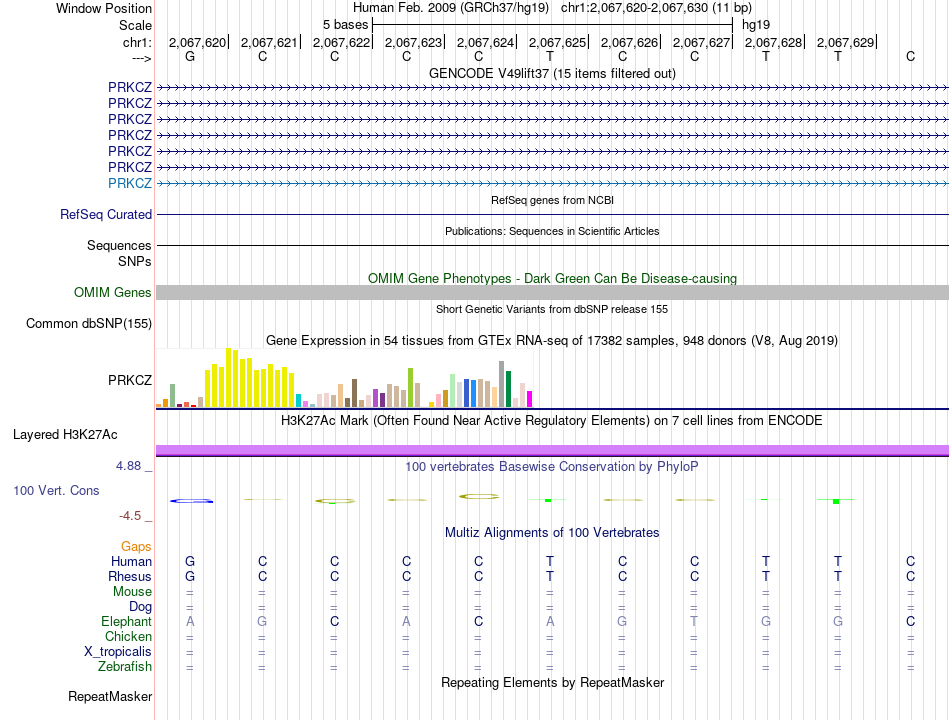Click the OMIM Genes track label
Screen dimensions: 950x720
[x=113, y=293]
